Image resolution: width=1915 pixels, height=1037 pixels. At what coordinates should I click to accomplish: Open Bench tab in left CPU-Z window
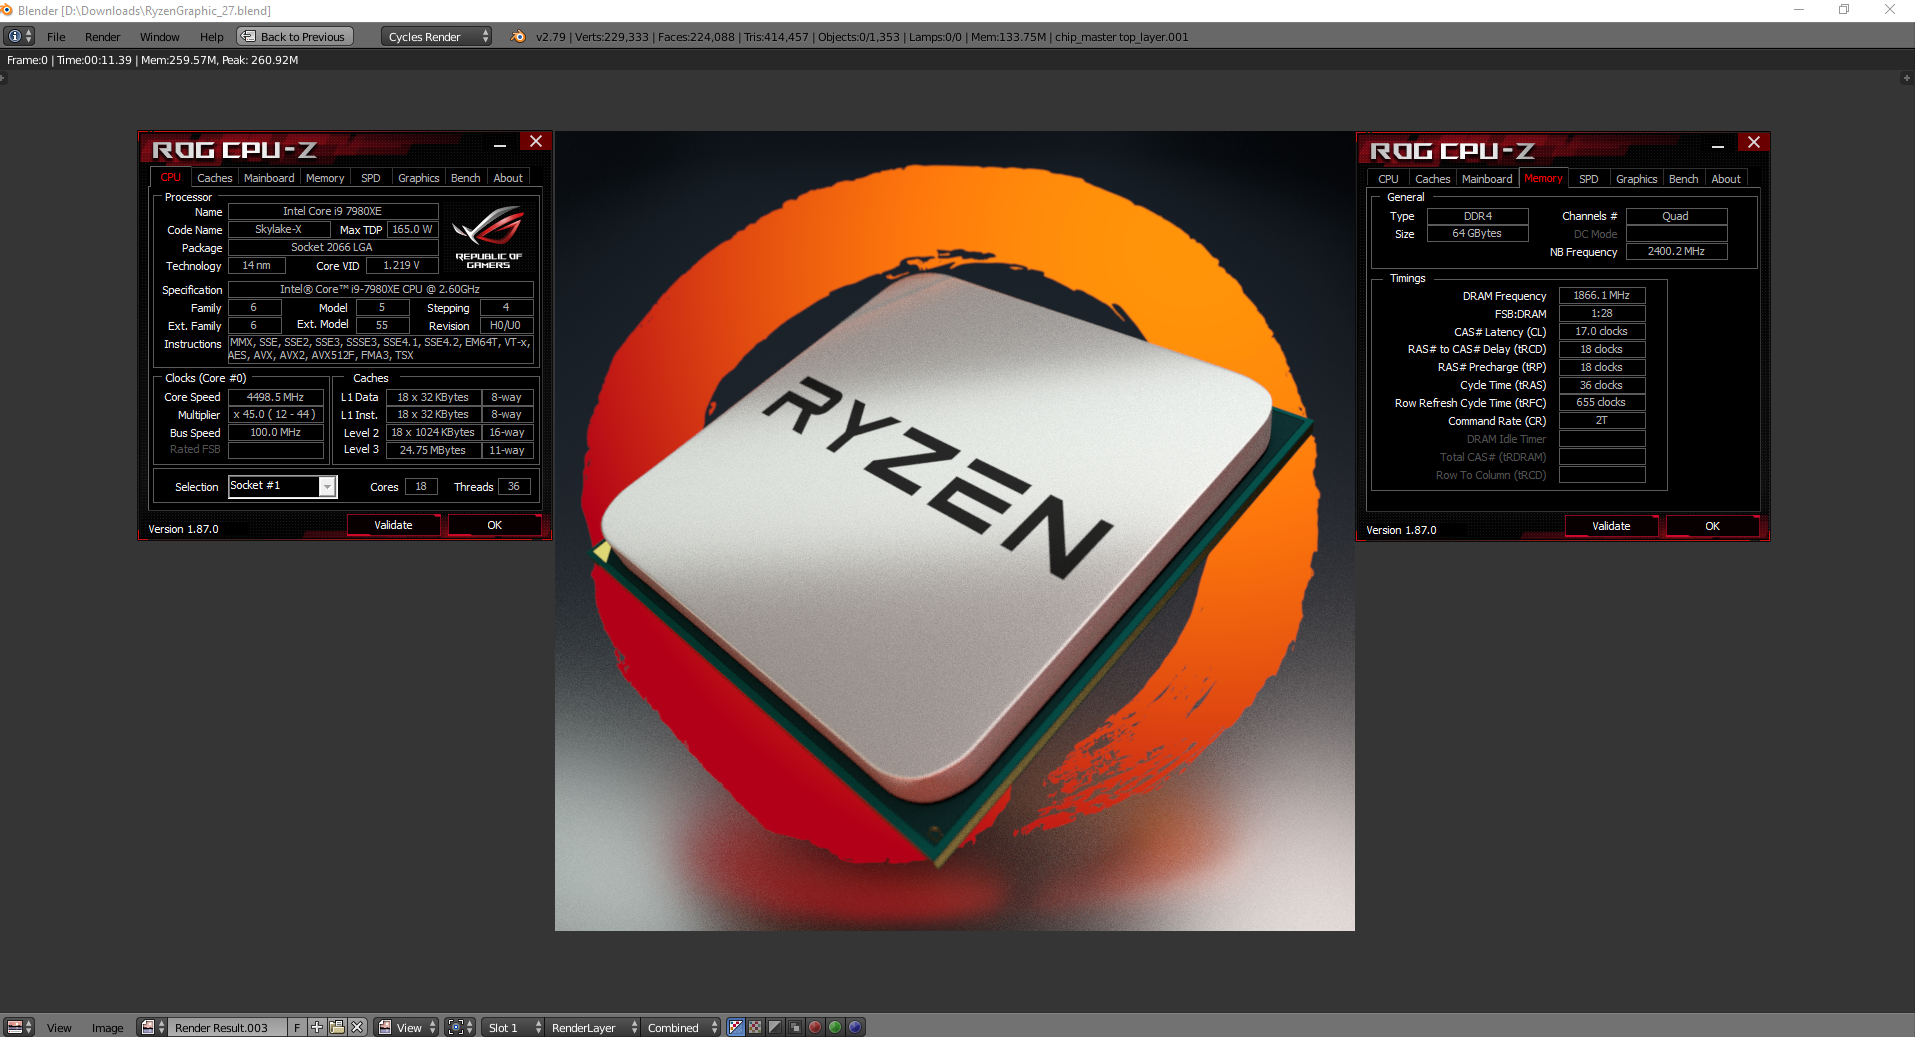tap(466, 178)
